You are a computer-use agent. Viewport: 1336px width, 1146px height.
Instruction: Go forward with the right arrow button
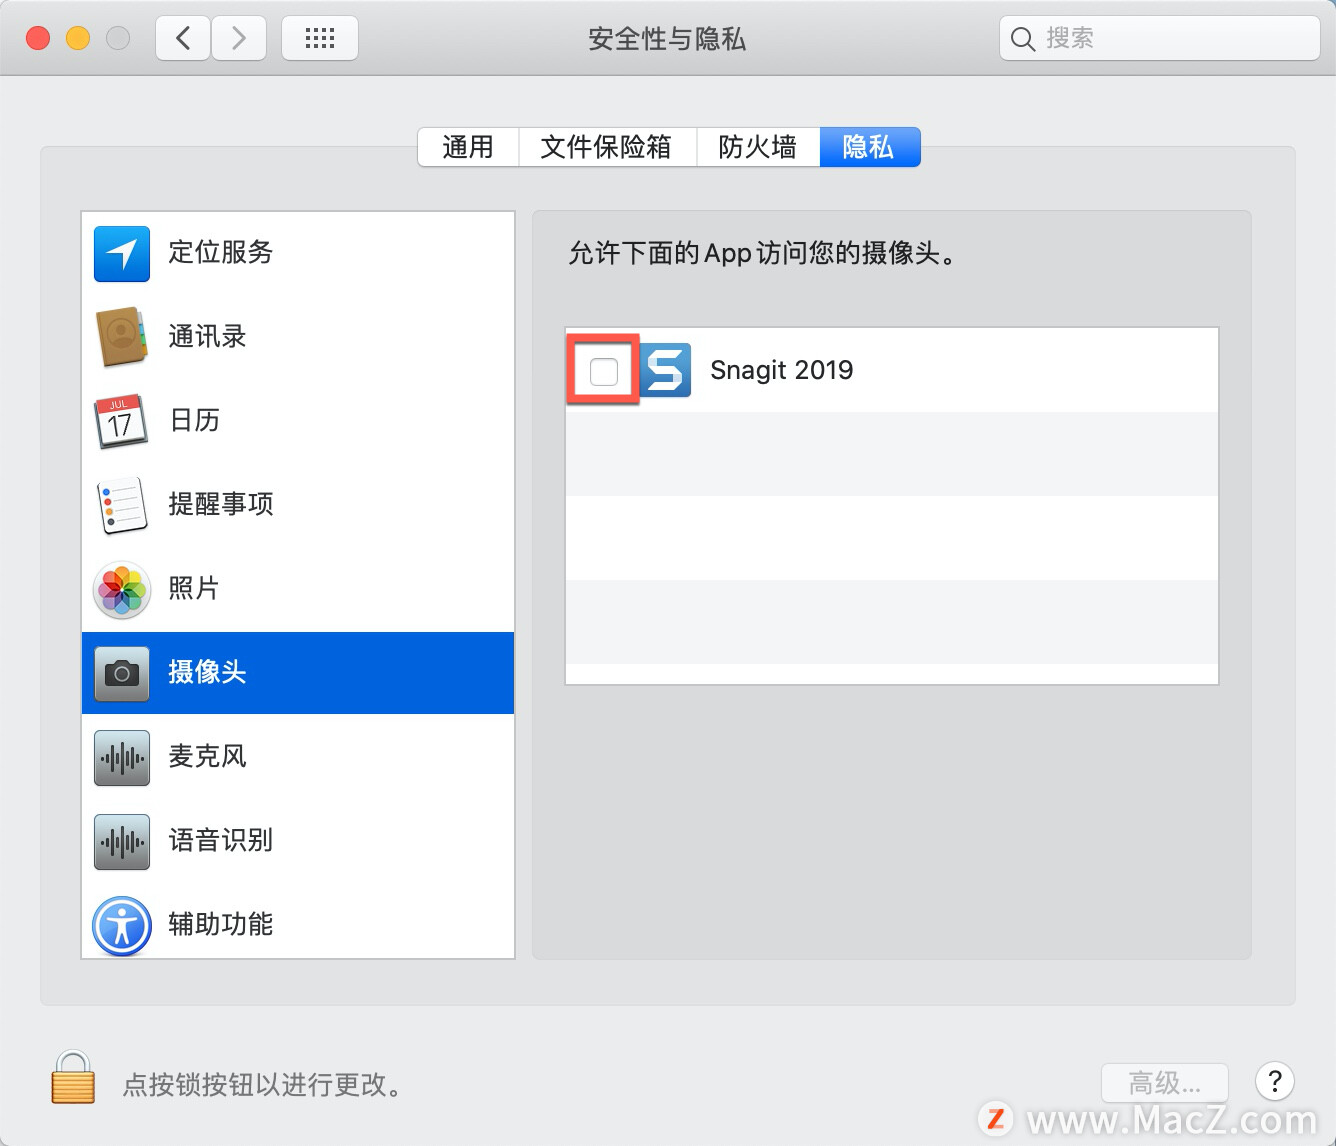coord(239,39)
